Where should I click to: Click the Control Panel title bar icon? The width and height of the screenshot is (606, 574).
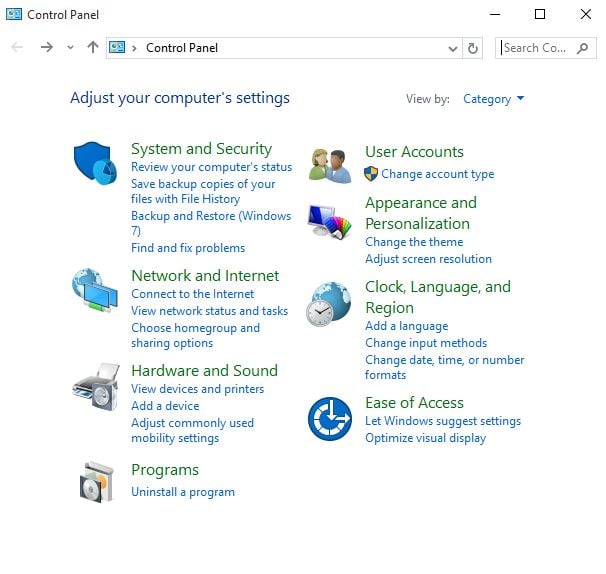[14, 15]
